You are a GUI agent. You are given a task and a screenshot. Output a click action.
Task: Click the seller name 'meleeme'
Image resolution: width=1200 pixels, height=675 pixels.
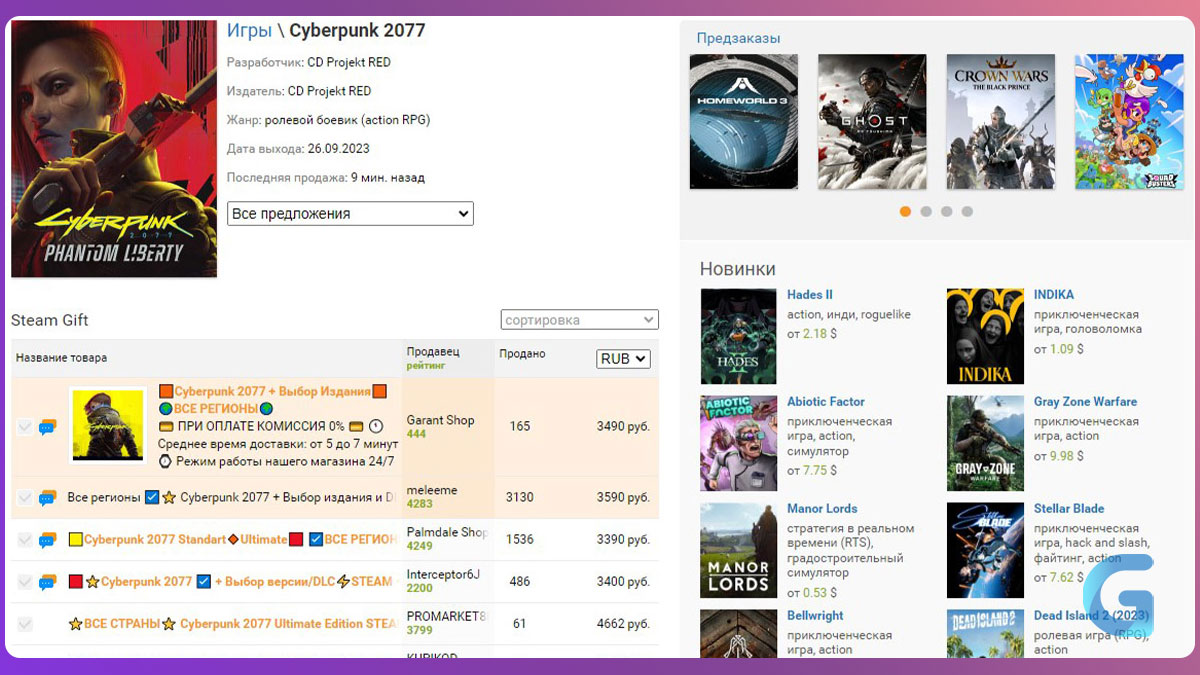pyautogui.click(x=432, y=490)
